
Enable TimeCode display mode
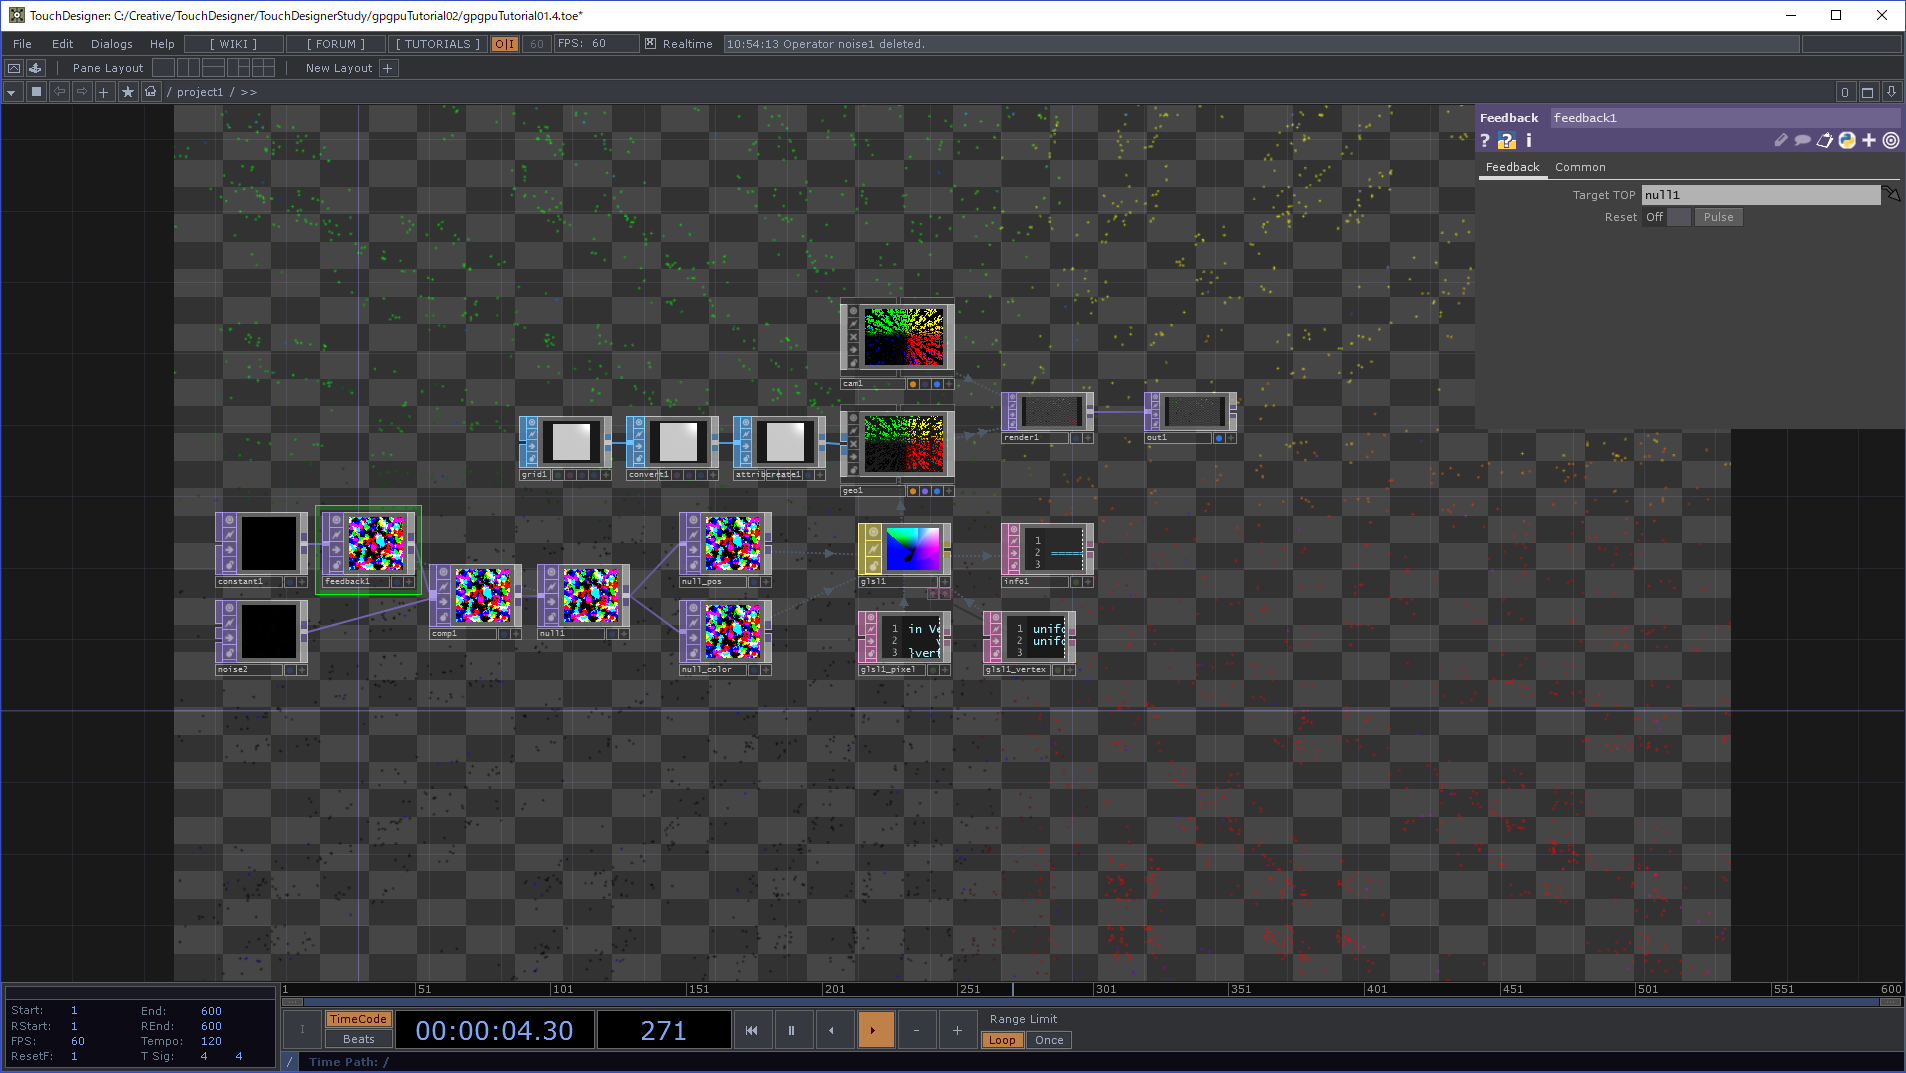pos(358,1019)
